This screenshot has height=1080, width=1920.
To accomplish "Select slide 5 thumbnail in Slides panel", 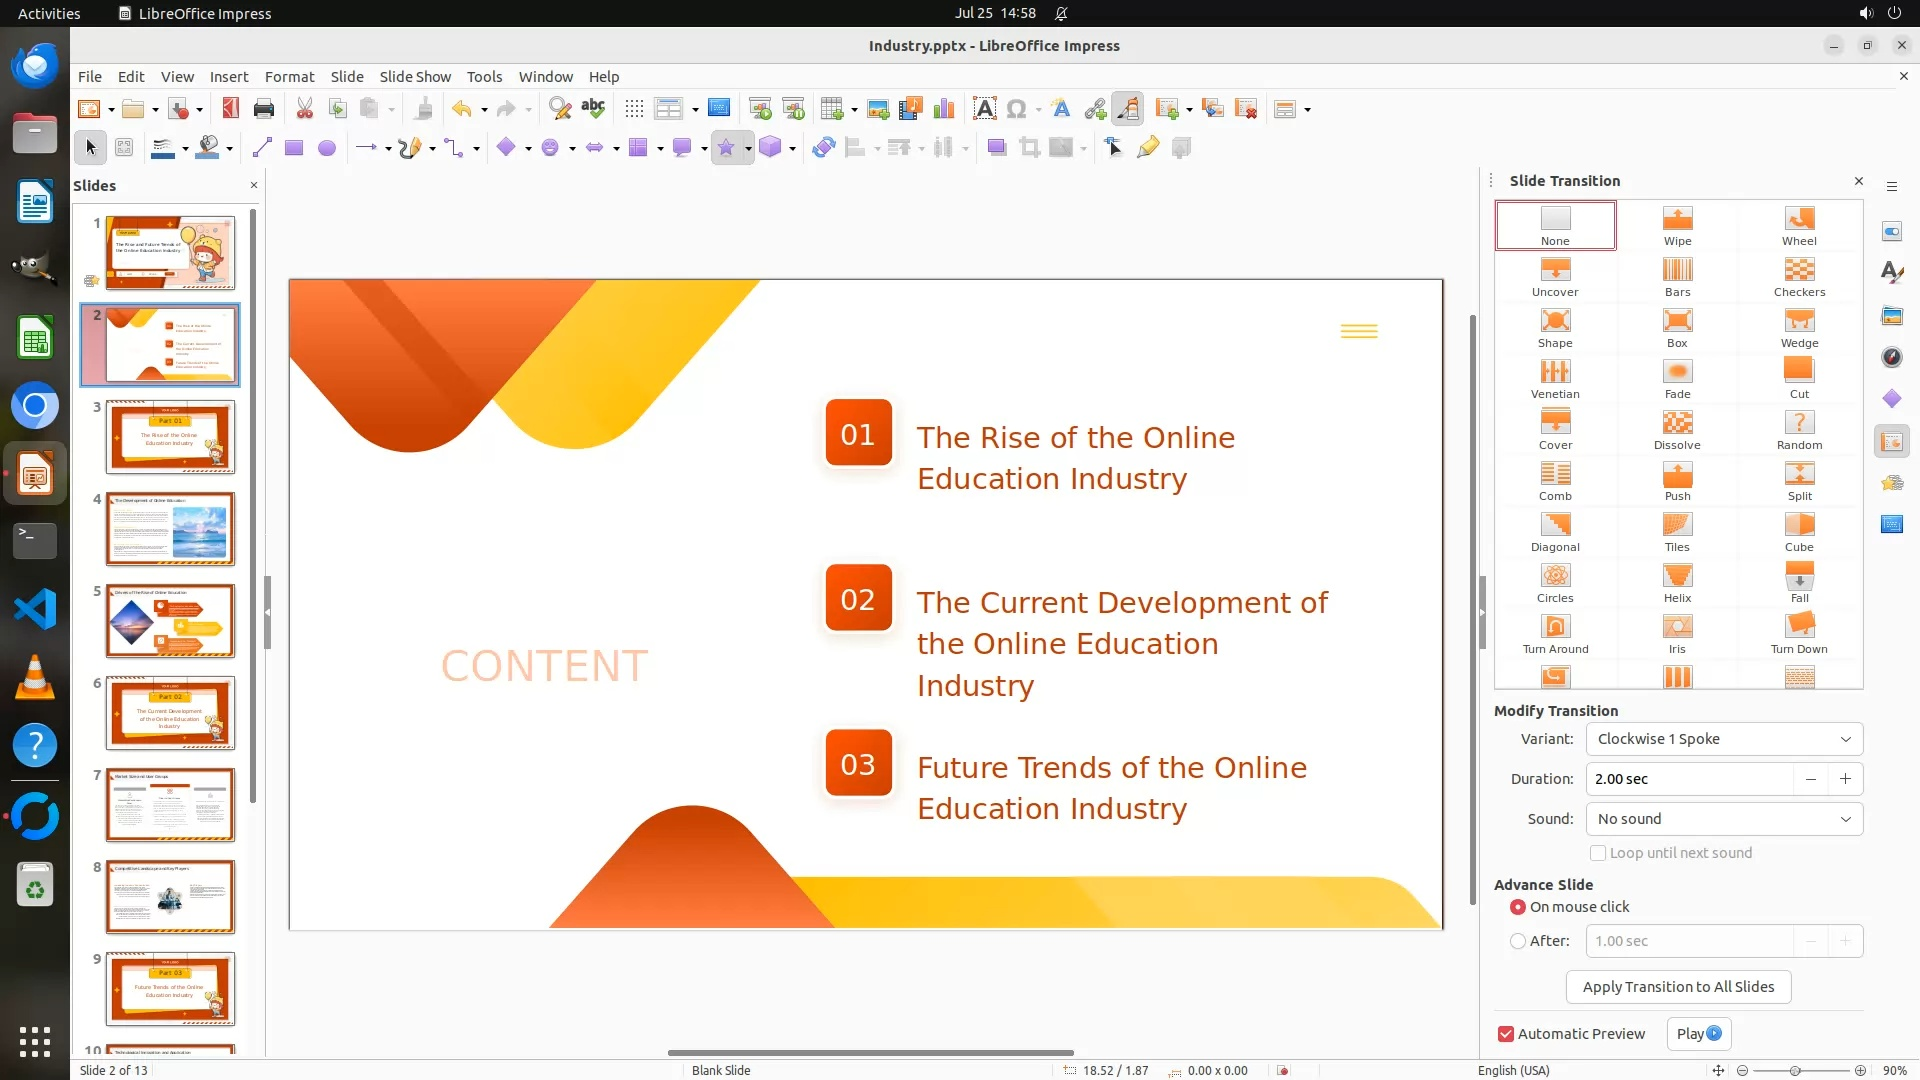I will (170, 621).
